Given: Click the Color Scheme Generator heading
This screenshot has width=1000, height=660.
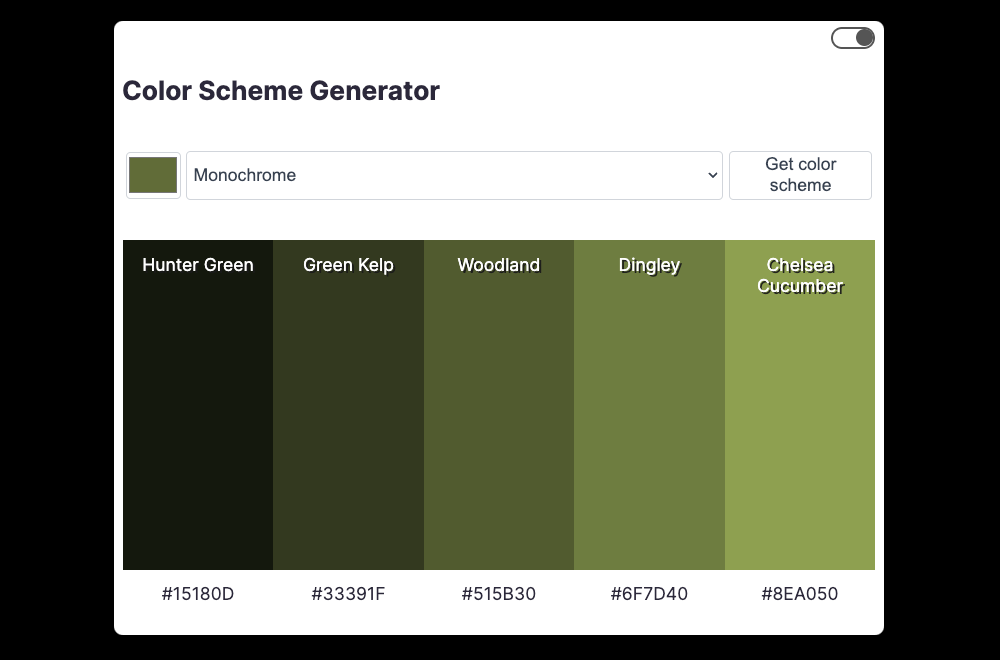Looking at the screenshot, I should point(281,91).
